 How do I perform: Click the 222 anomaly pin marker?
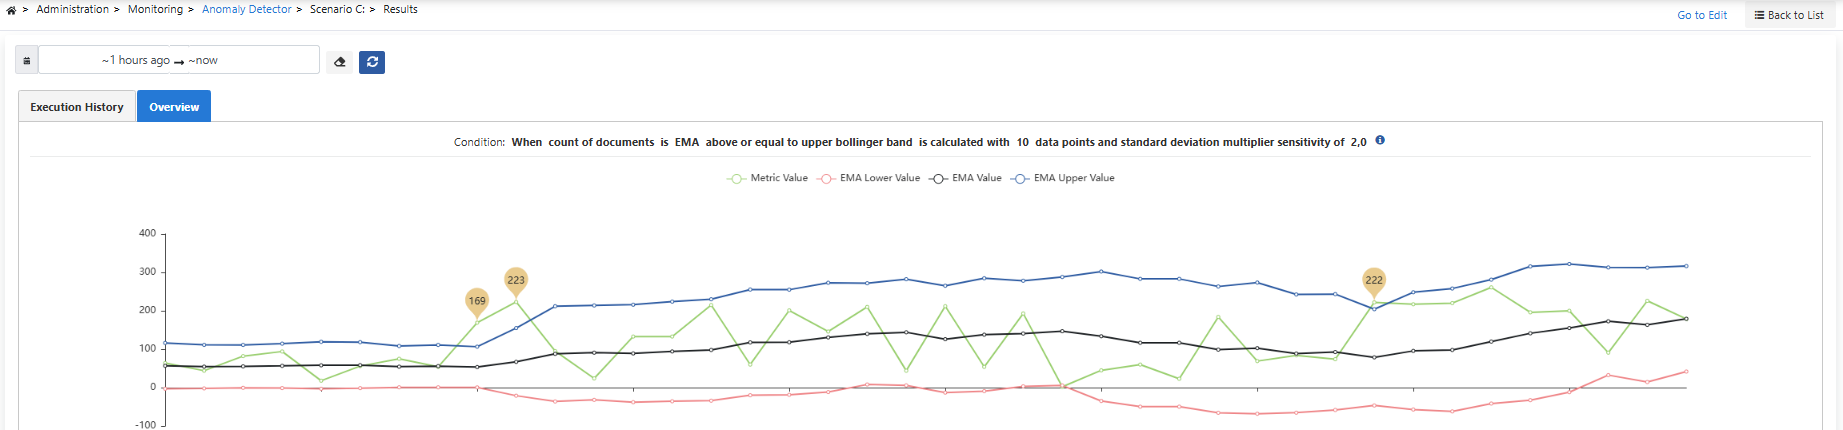tap(1374, 281)
